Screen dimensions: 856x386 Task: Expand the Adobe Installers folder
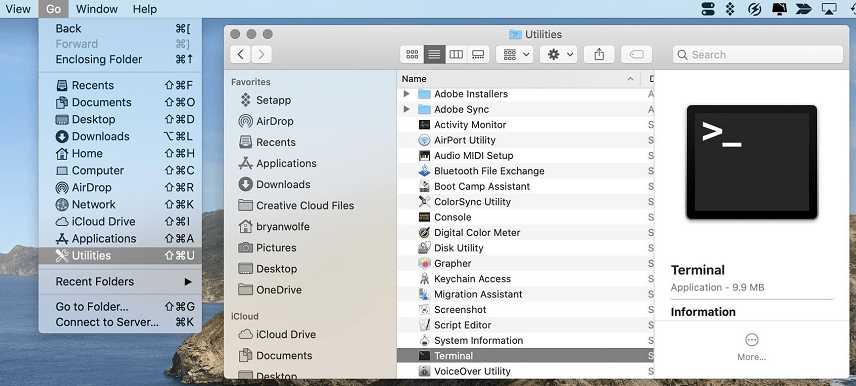(x=406, y=94)
